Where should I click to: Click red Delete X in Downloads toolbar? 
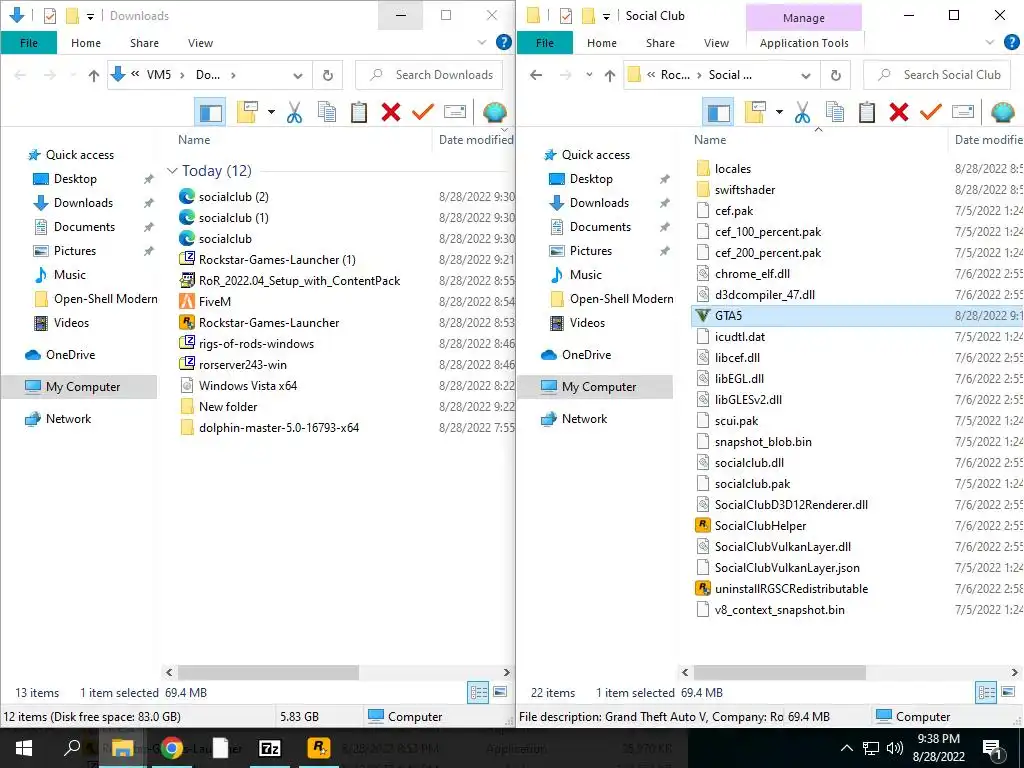click(x=391, y=112)
